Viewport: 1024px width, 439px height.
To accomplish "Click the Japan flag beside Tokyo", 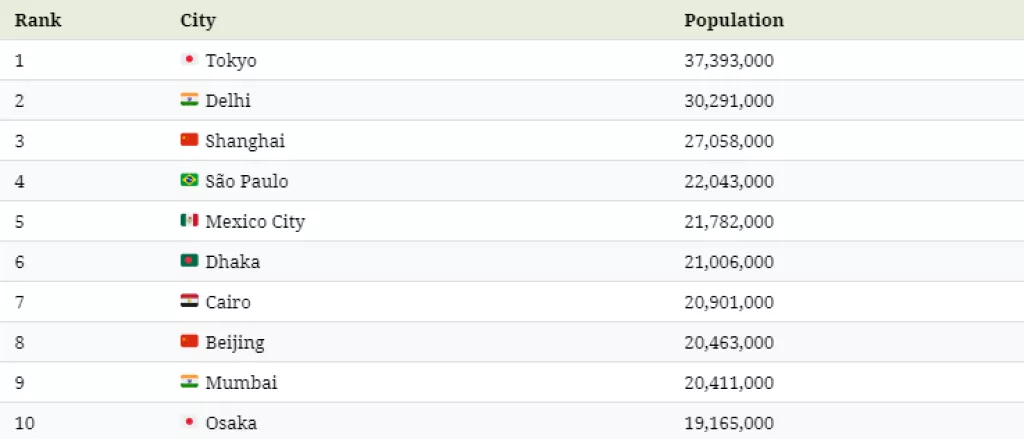I will pyautogui.click(x=189, y=60).
